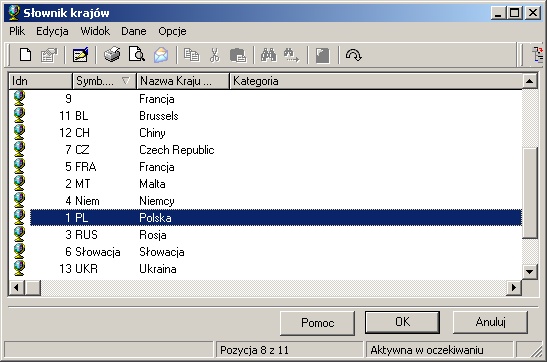
Task: Confirm with the OK button
Action: 402,322
